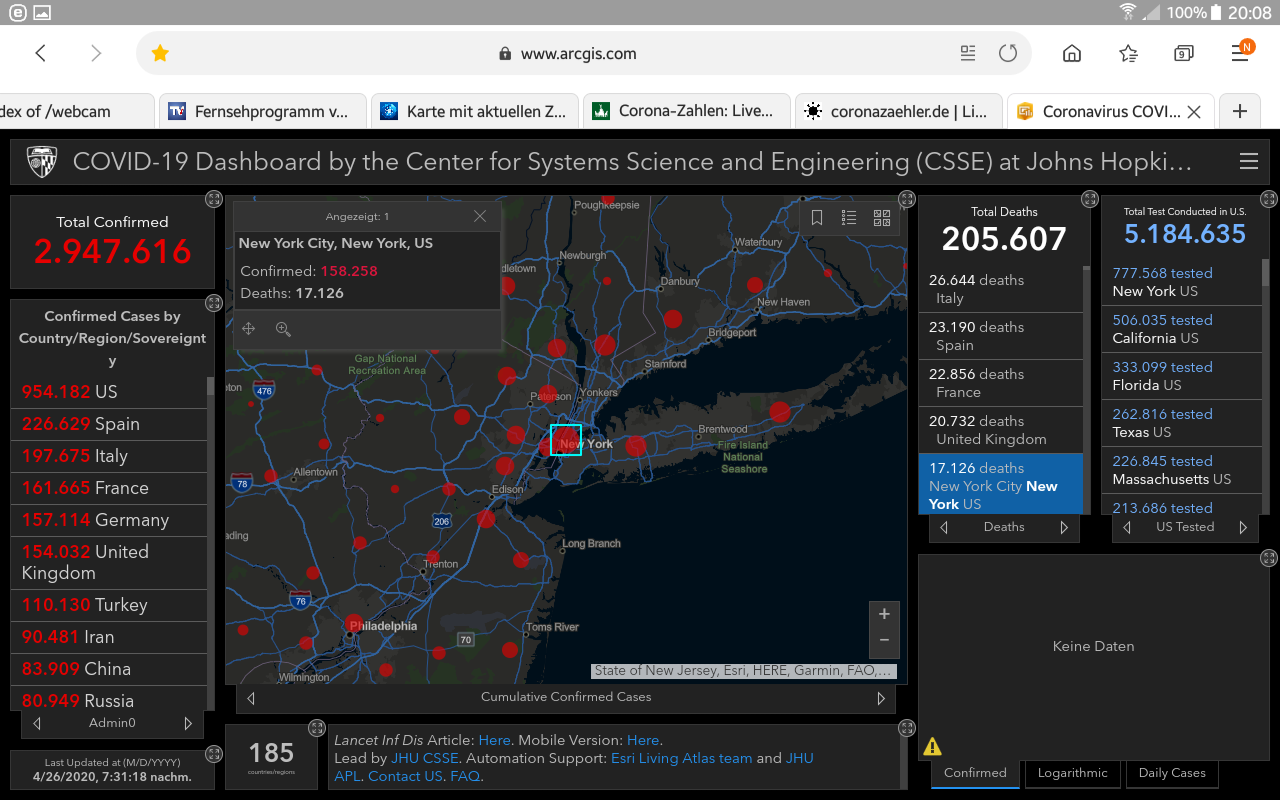Select 26.644 deaths Italy entry
Viewport: 1280px width, 800px height.
click(x=1000, y=289)
